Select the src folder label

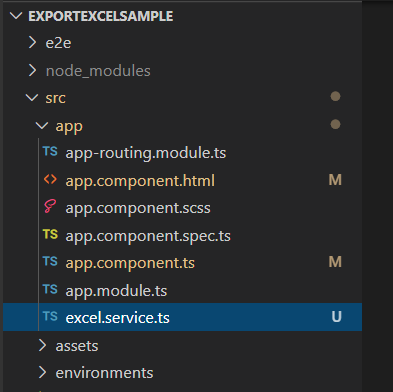tap(56, 98)
